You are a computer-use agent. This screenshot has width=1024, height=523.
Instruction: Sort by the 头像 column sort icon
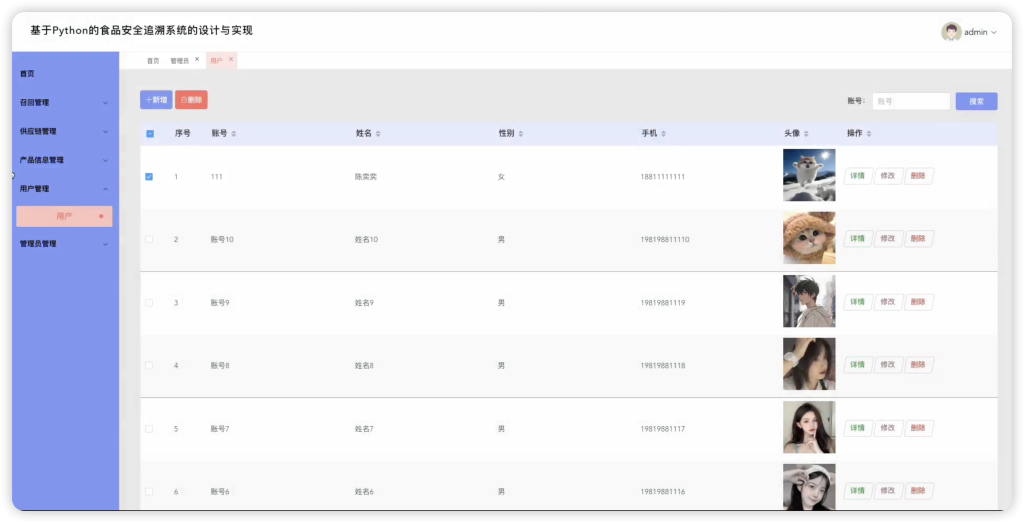tap(806, 134)
